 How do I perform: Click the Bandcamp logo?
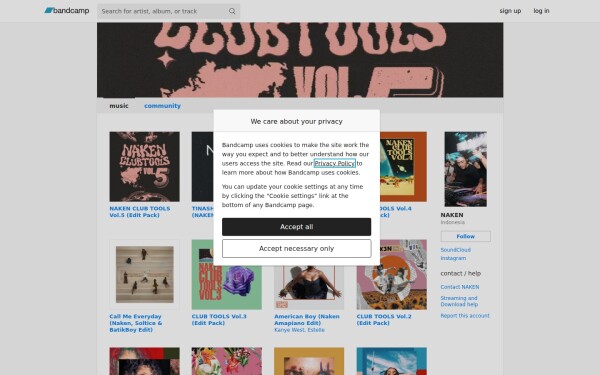pos(67,11)
